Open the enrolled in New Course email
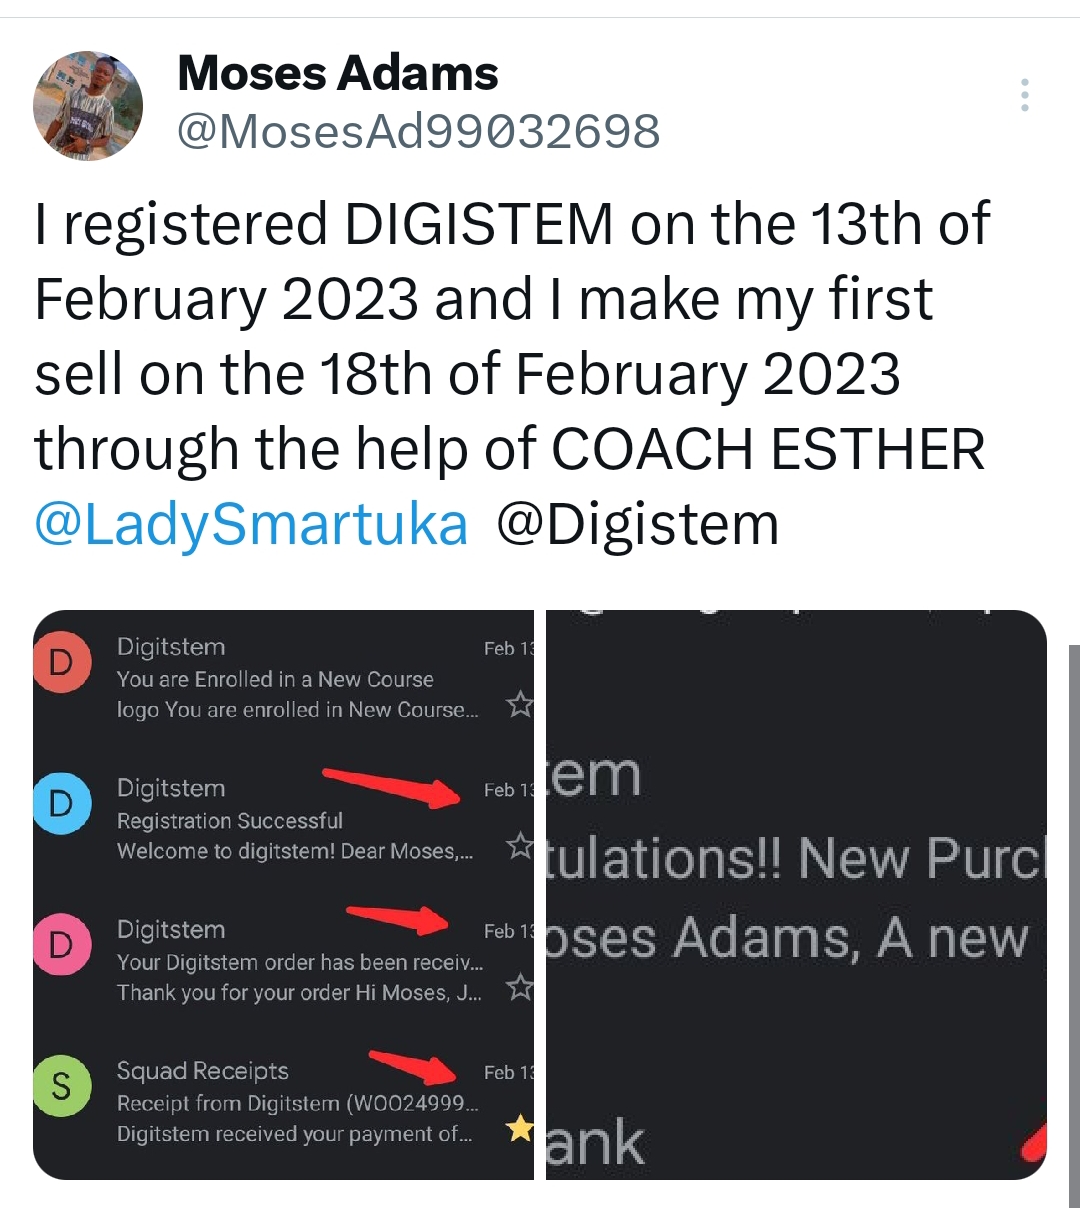 pos(280,678)
